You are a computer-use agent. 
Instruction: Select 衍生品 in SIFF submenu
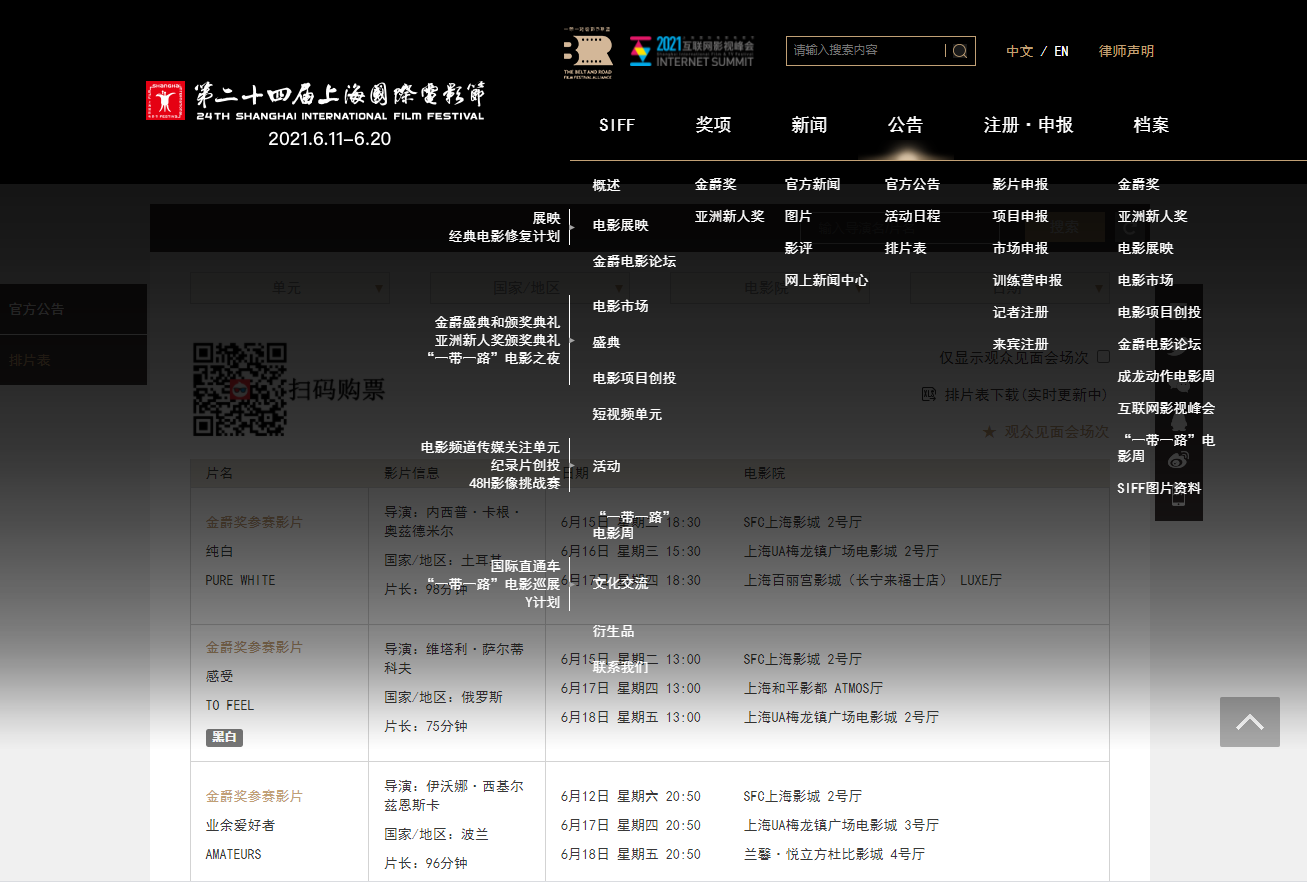pos(613,631)
